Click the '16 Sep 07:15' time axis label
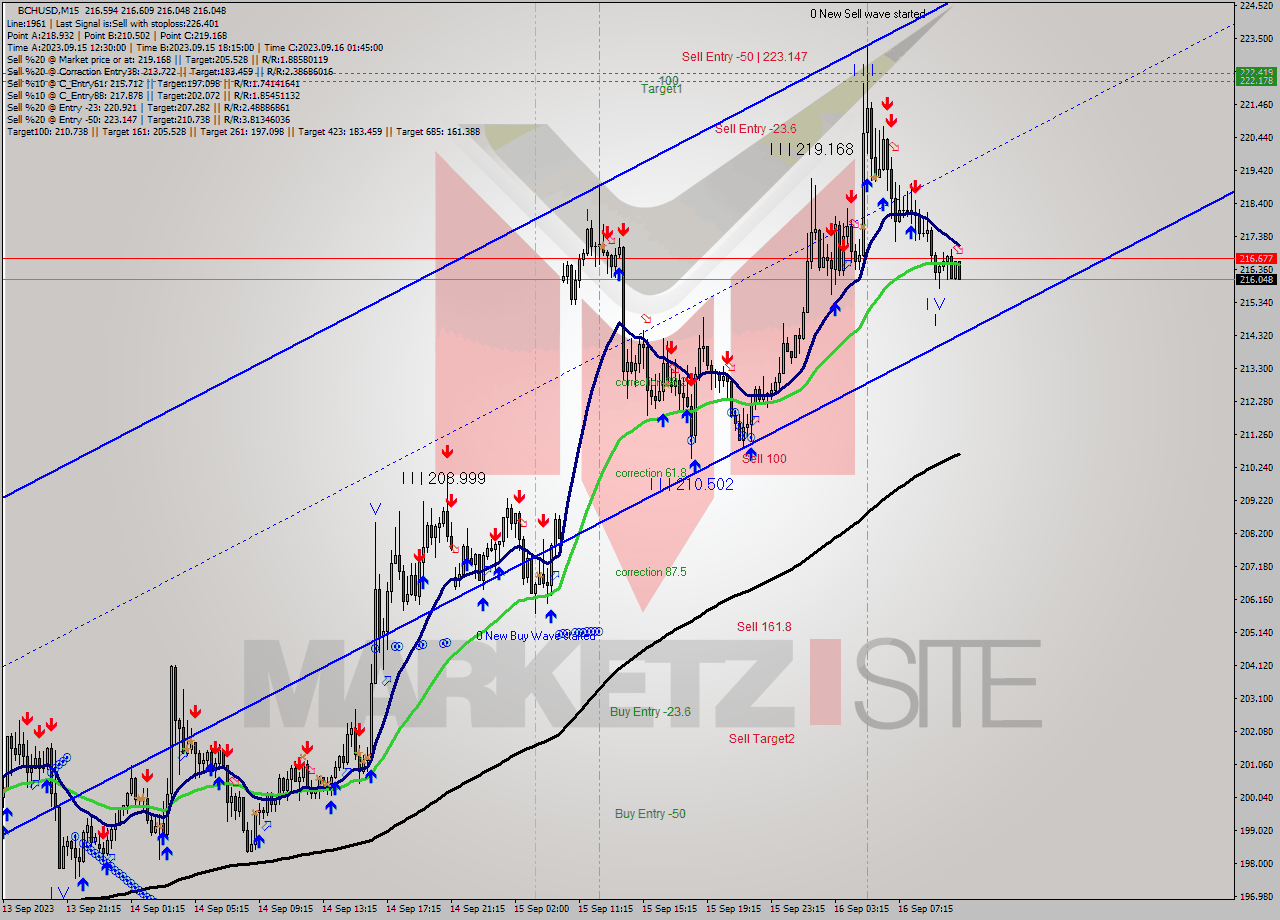The height and width of the screenshot is (920, 1280). point(925,909)
